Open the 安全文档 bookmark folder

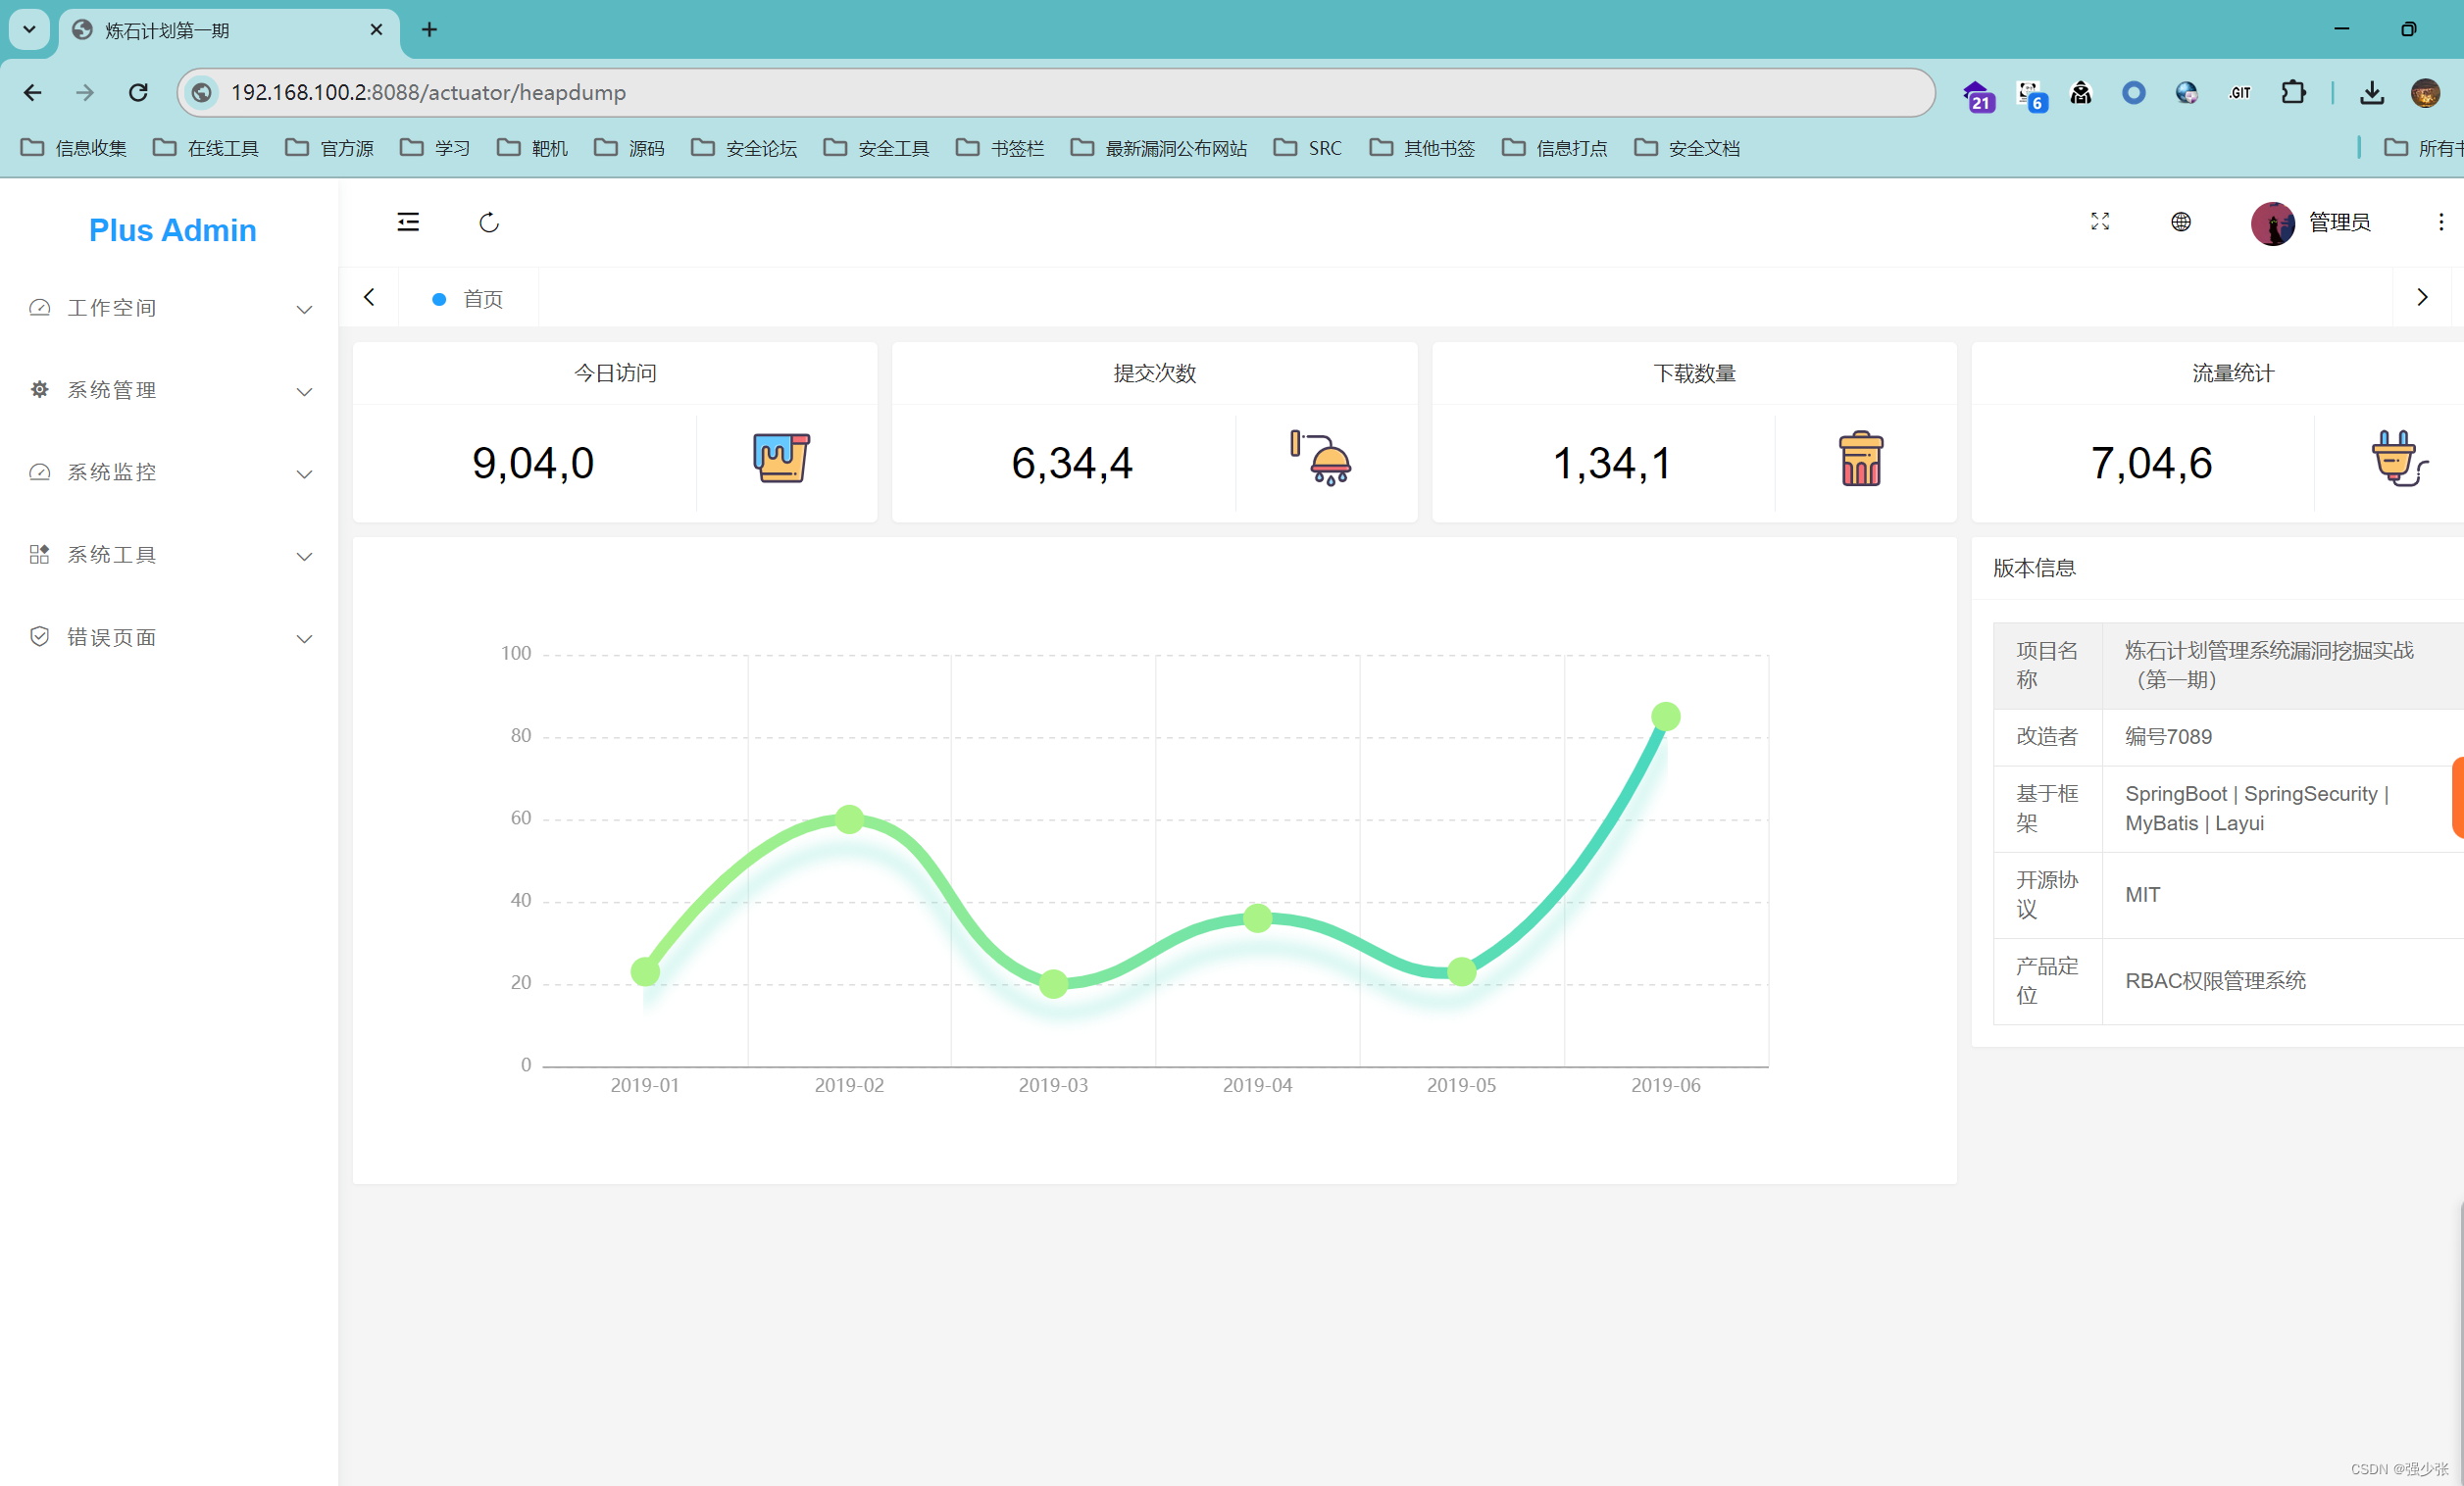pyautogui.click(x=1687, y=148)
